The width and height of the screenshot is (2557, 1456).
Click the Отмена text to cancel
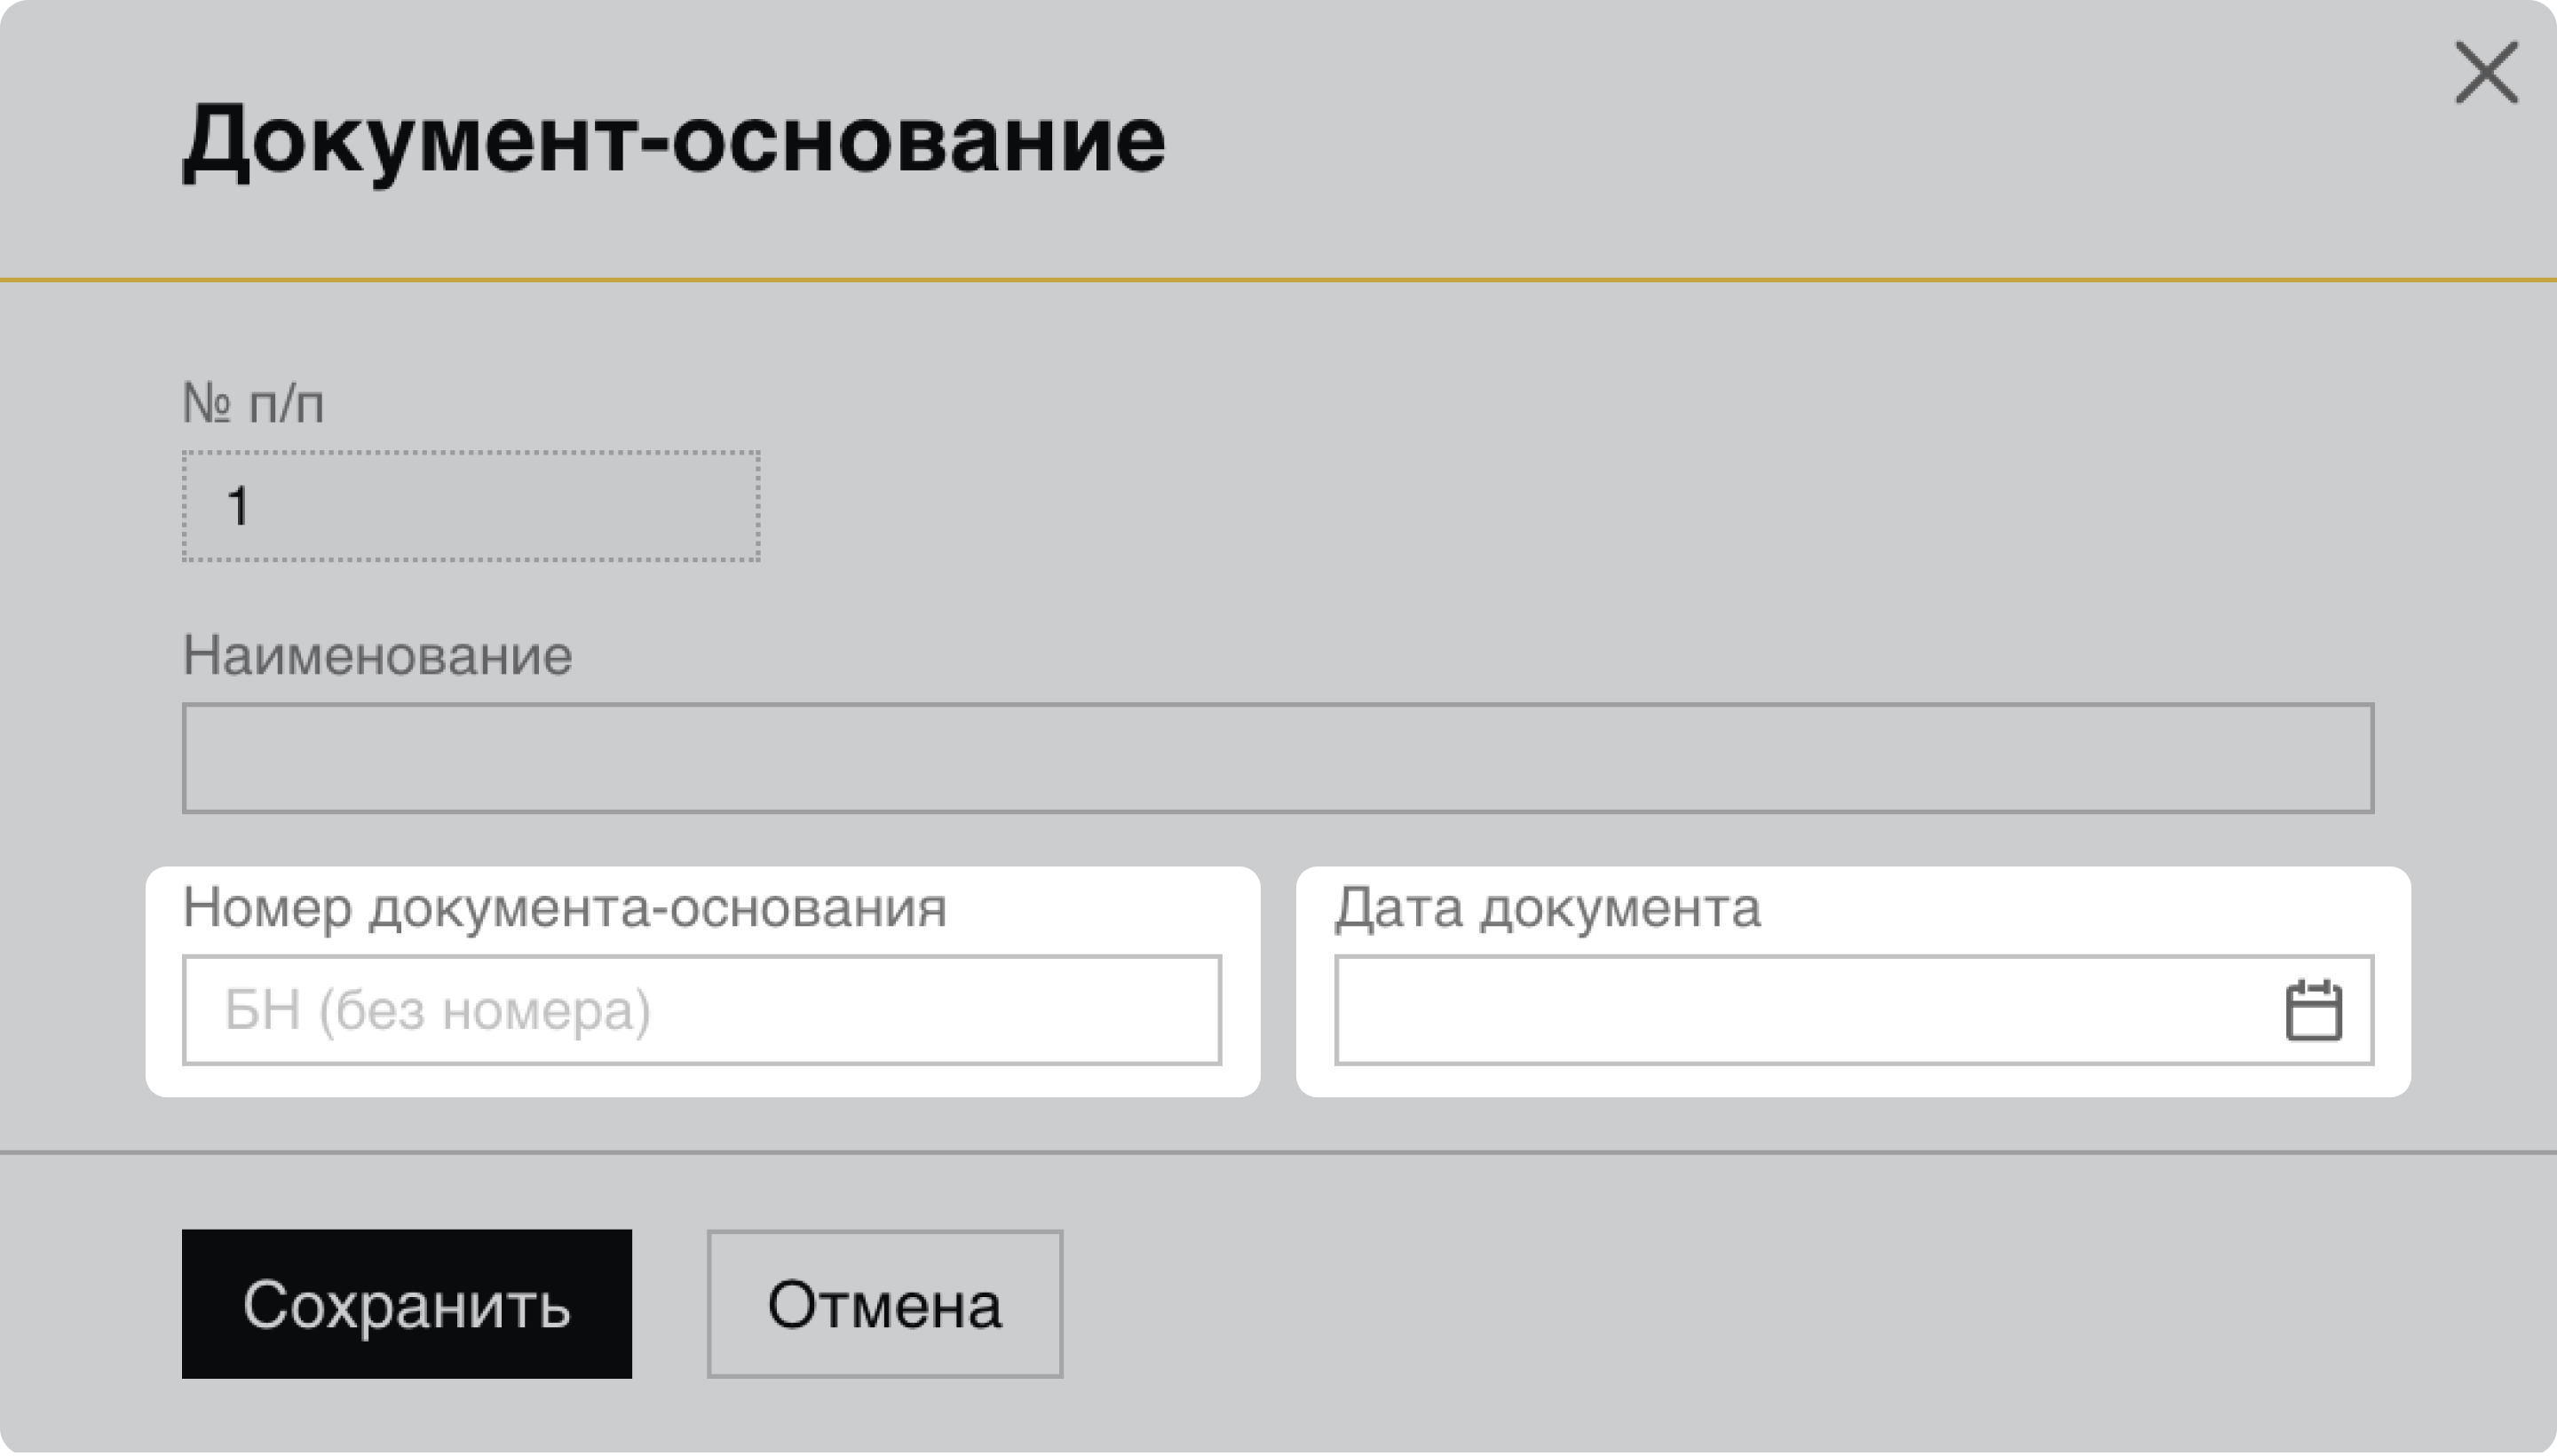click(884, 1305)
